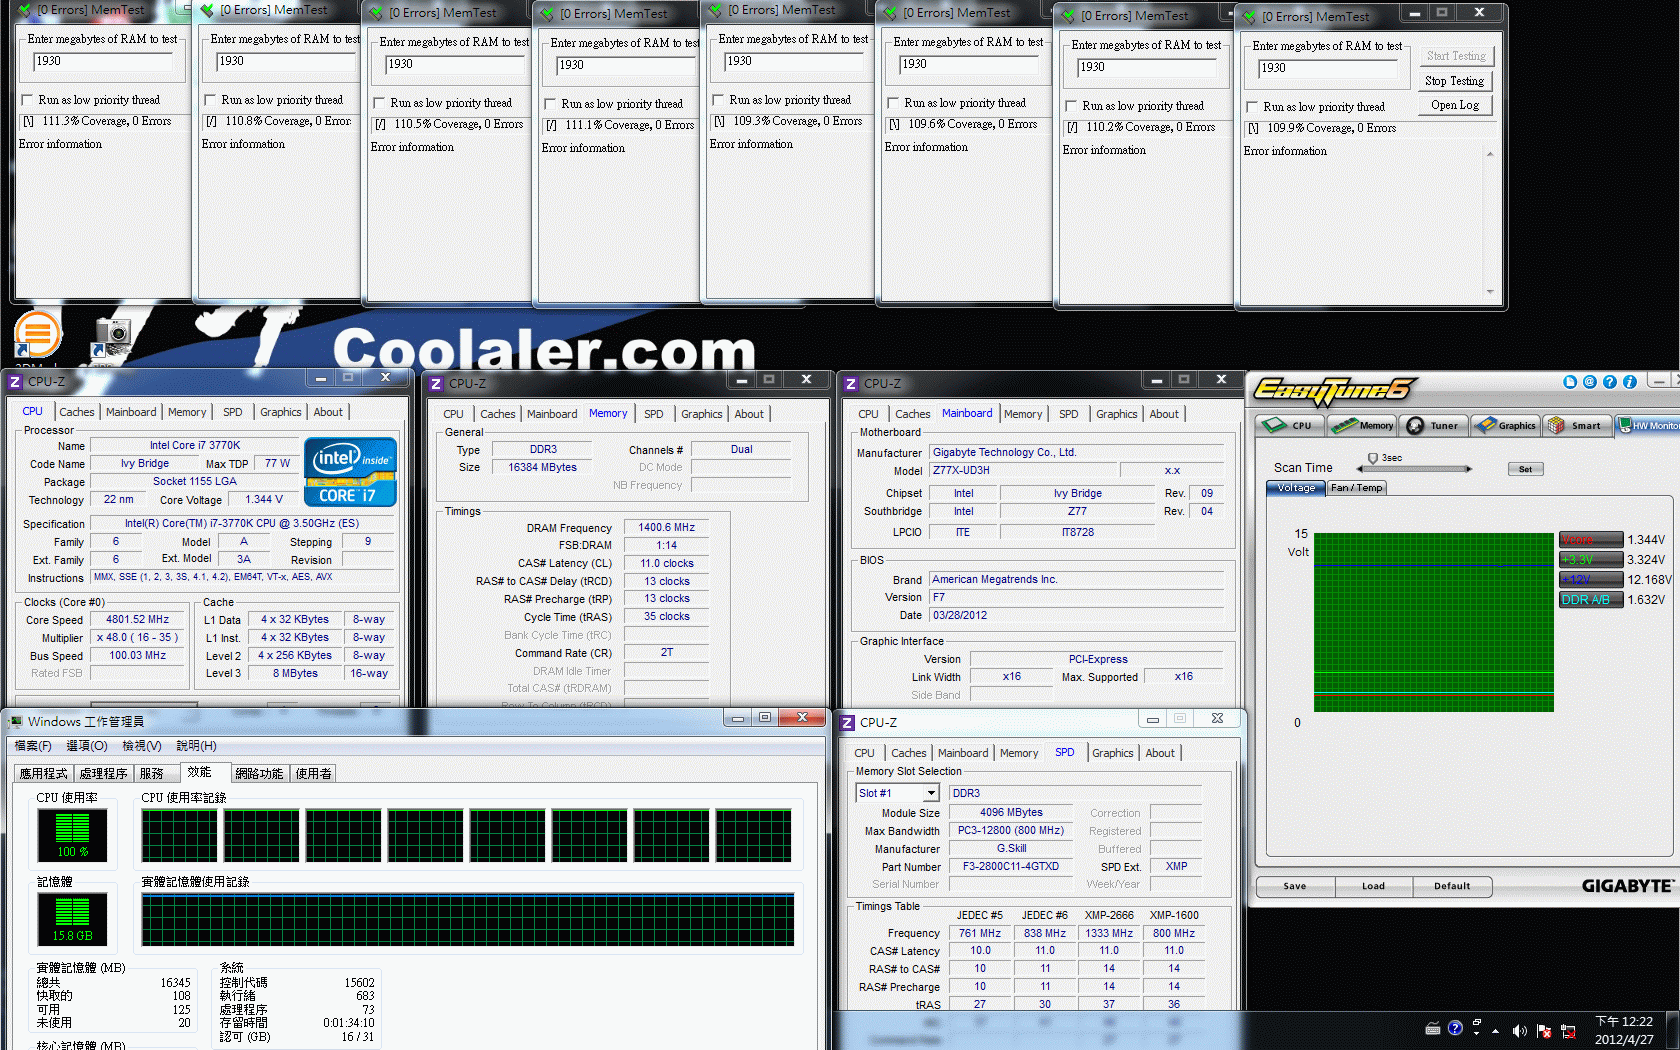Click the EasyTune6 info icon
Screen dimensions: 1680x1050
tap(1630, 382)
